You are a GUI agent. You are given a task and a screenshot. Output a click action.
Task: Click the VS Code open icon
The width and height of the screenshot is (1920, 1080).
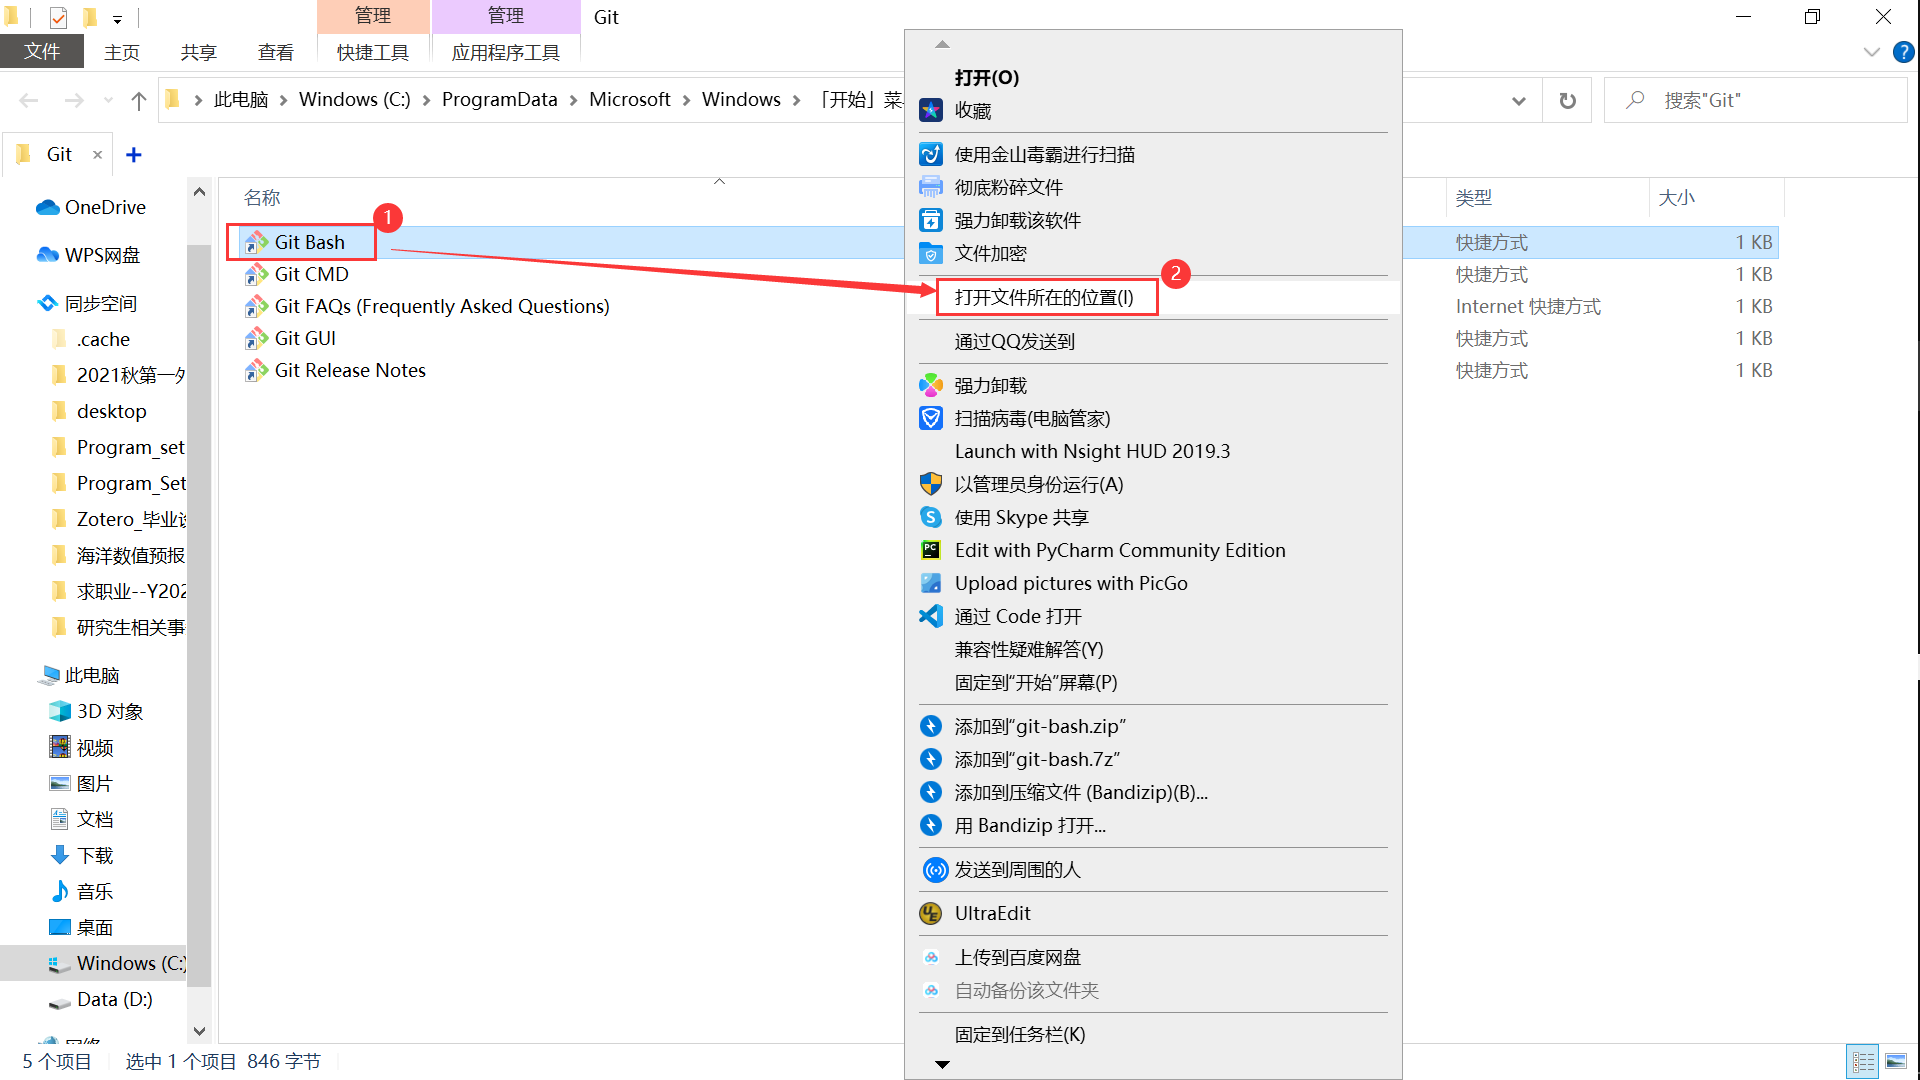tap(931, 616)
